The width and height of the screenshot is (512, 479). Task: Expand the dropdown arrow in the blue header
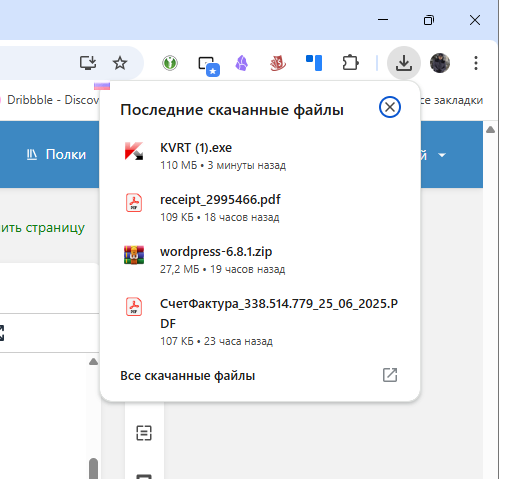[x=442, y=155]
